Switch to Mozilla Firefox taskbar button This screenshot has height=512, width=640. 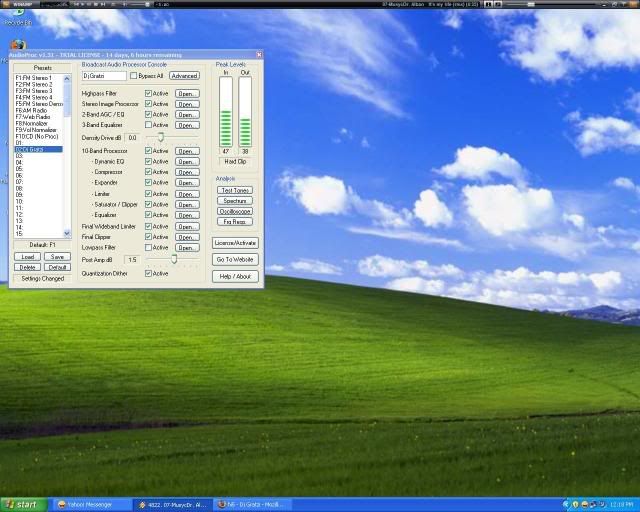click(253, 505)
